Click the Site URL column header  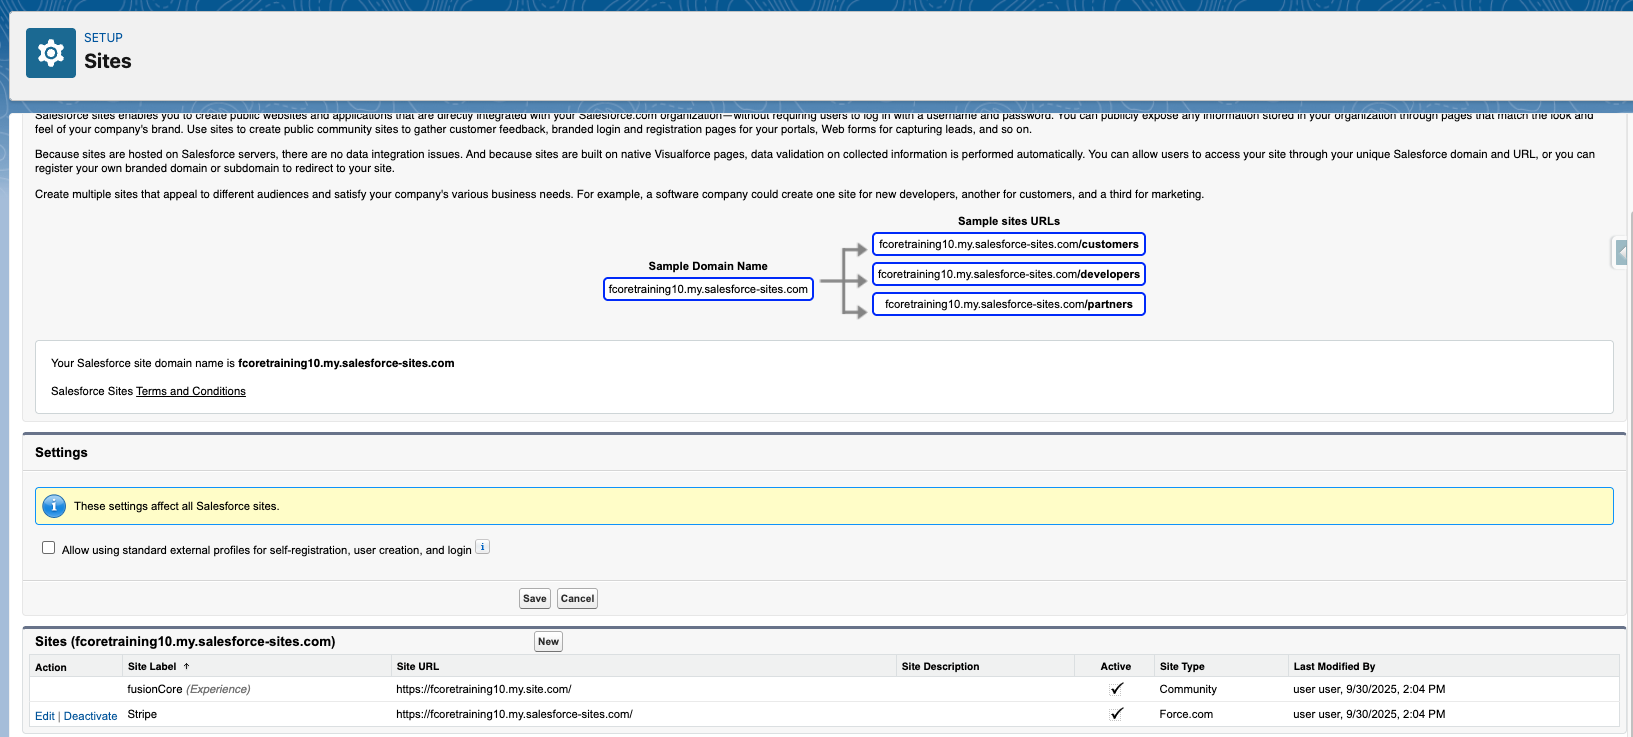(x=417, y=666)
